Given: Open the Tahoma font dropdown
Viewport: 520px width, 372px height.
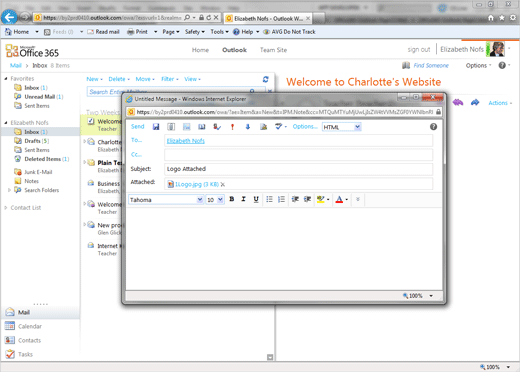Looking at the screenshot, I should (166, 200).
